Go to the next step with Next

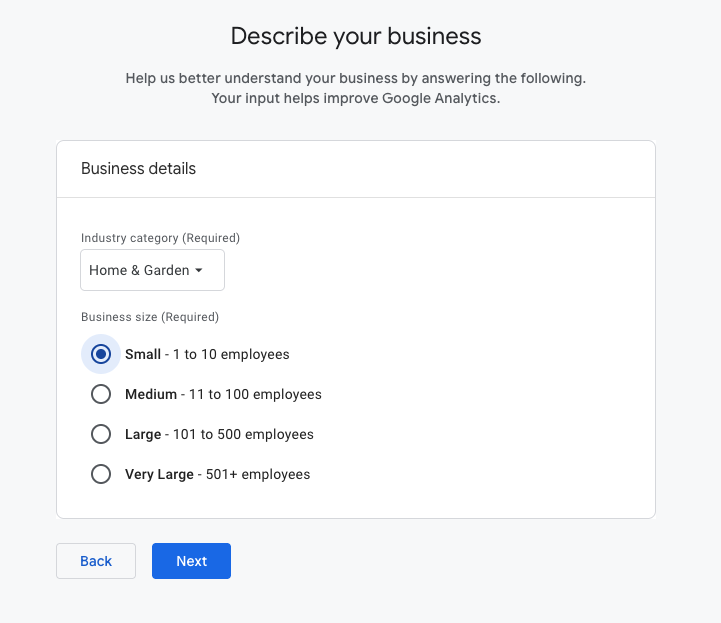pyautogui.click(x=191, y=561)
